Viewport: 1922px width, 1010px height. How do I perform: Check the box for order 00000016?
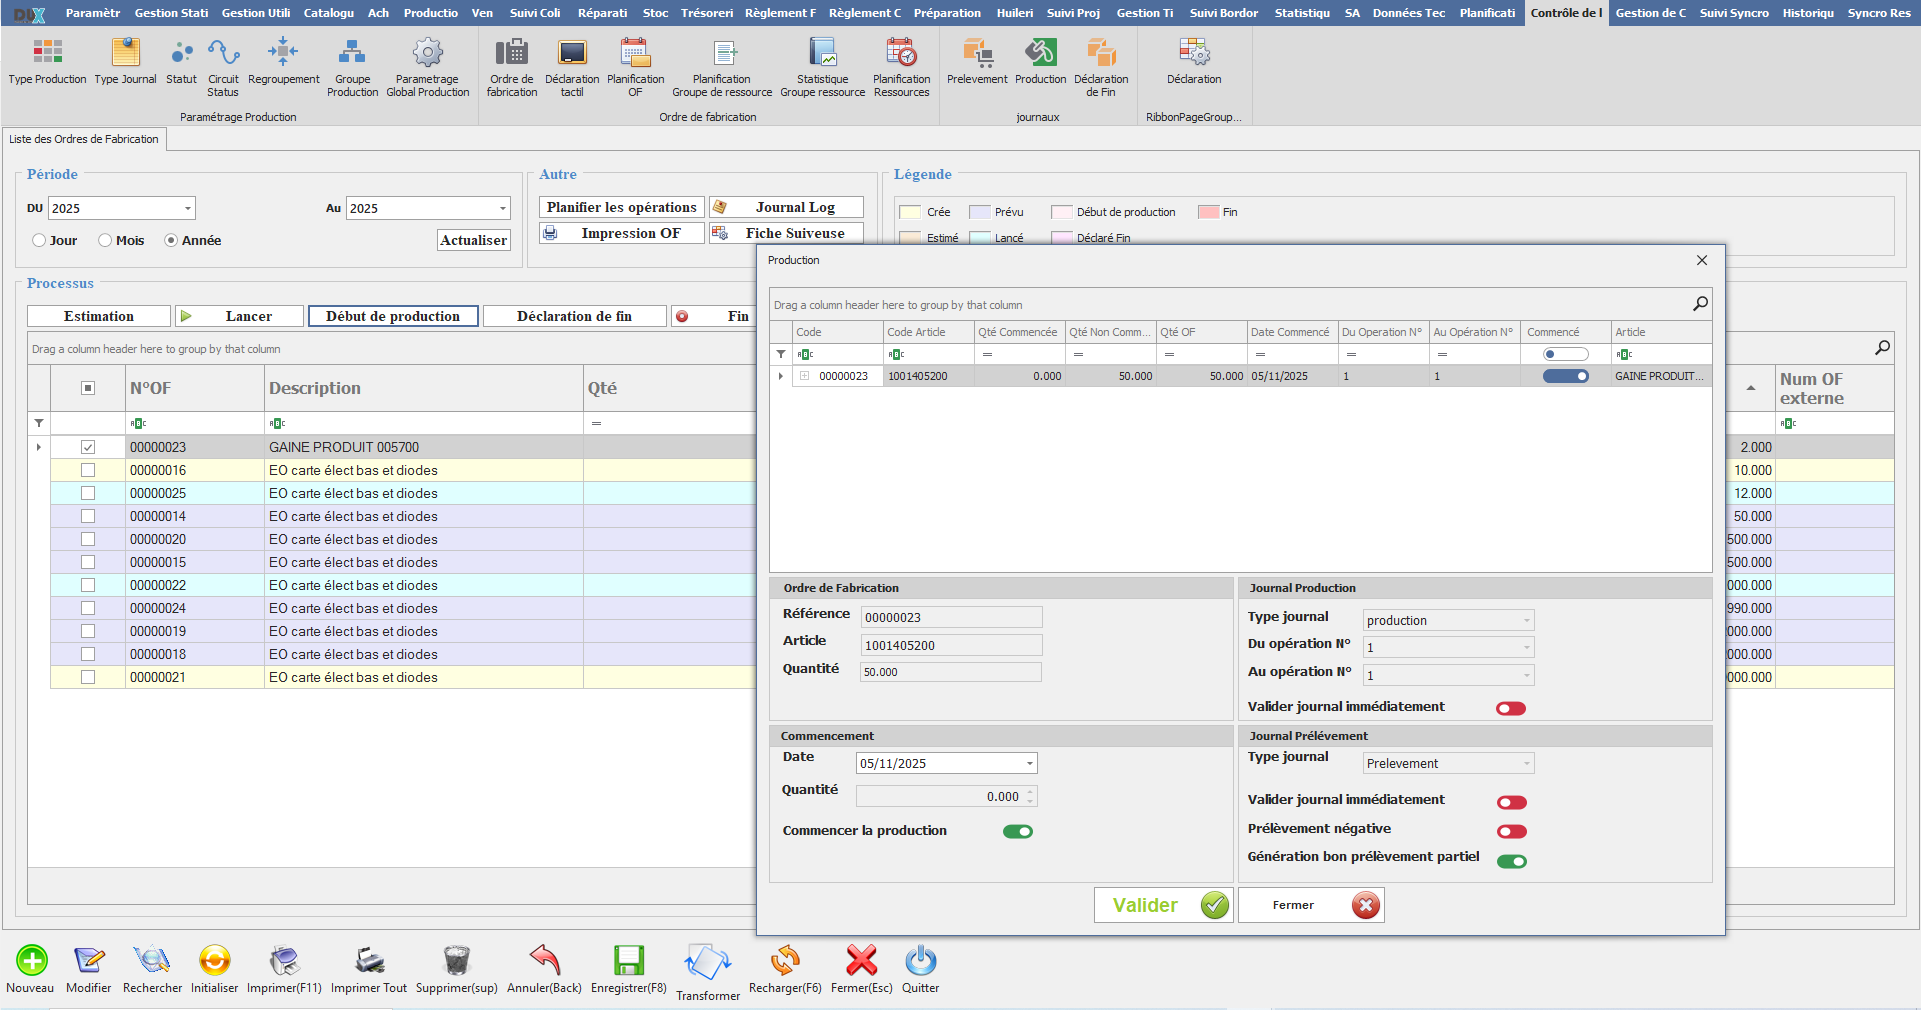point(88,470)
